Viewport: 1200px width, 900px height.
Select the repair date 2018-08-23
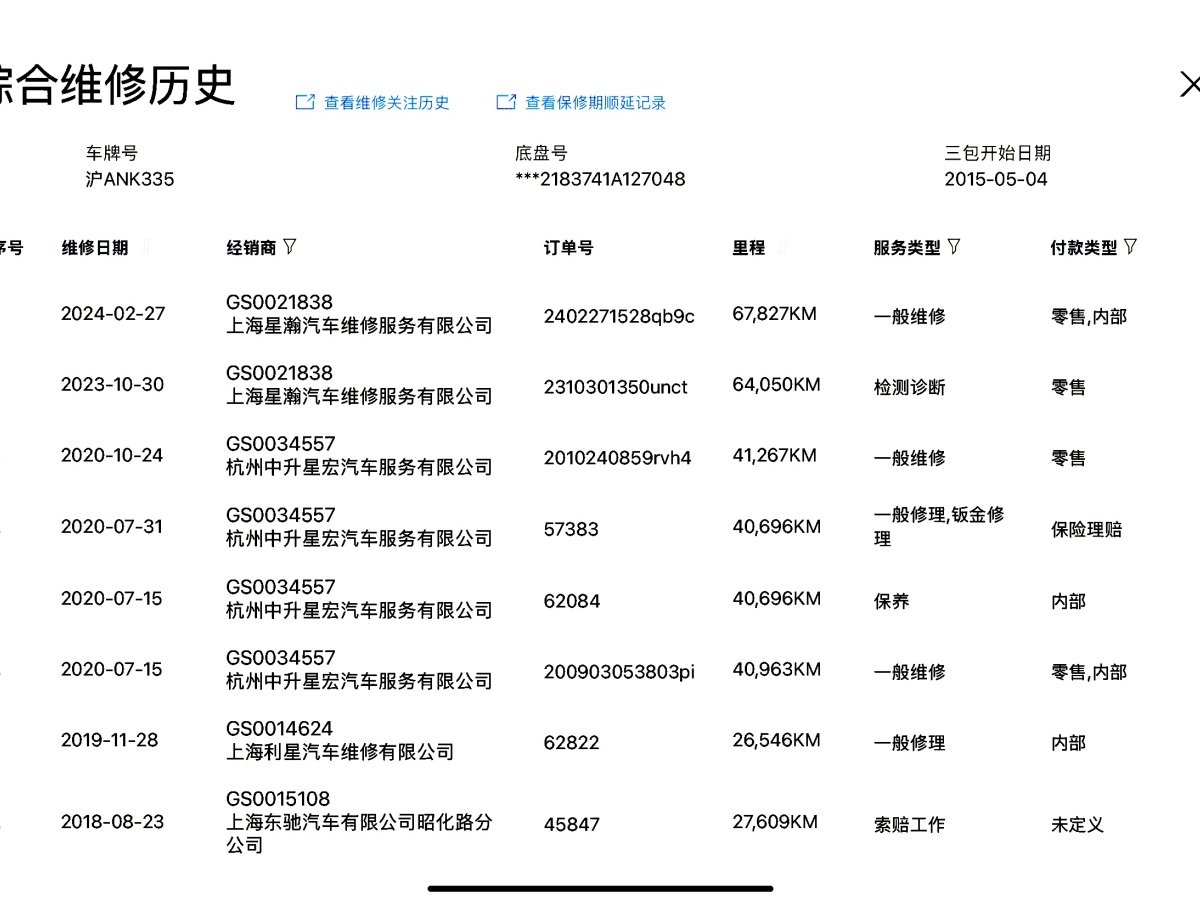(112, 822)
